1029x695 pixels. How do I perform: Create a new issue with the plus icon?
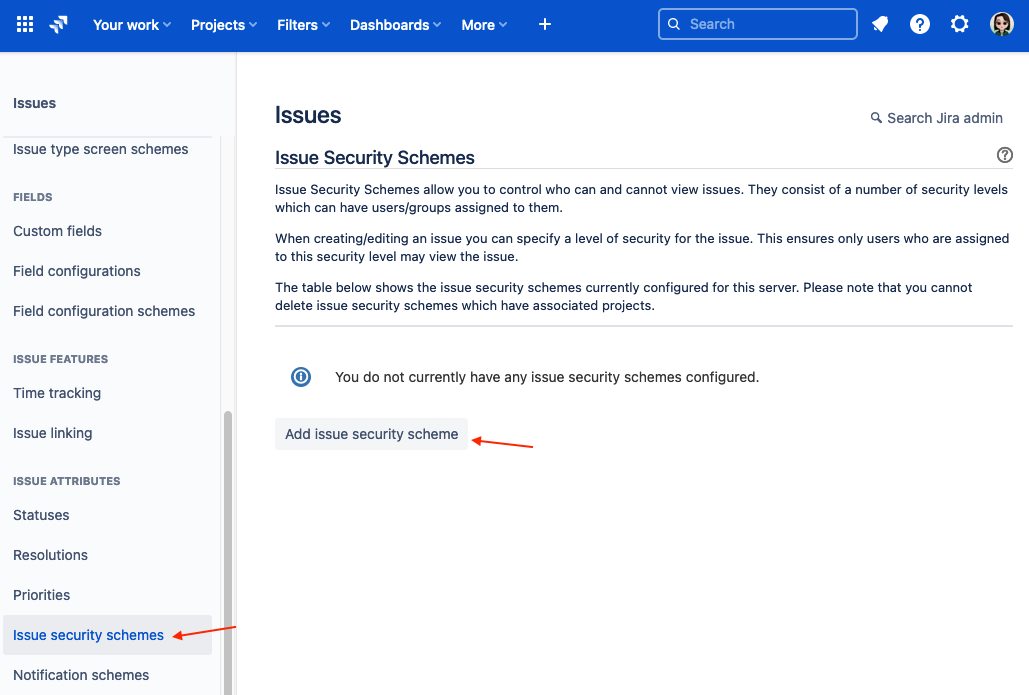pyautogui.click(x=544, y=24)
